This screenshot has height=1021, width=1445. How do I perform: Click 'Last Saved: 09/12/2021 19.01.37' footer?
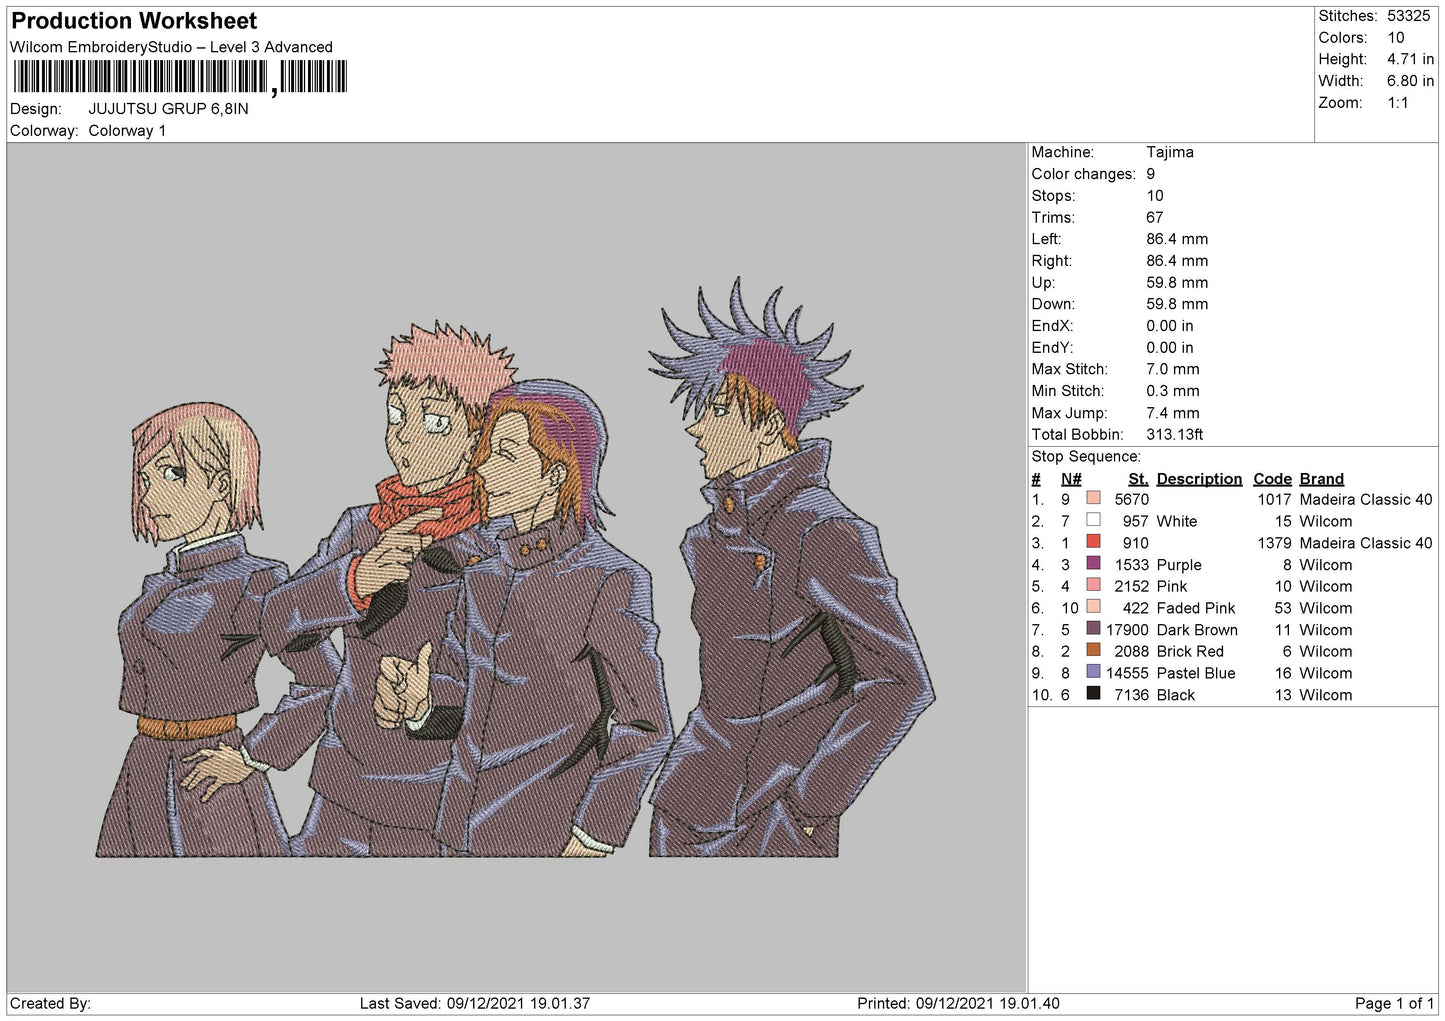tap(475, 1003)
